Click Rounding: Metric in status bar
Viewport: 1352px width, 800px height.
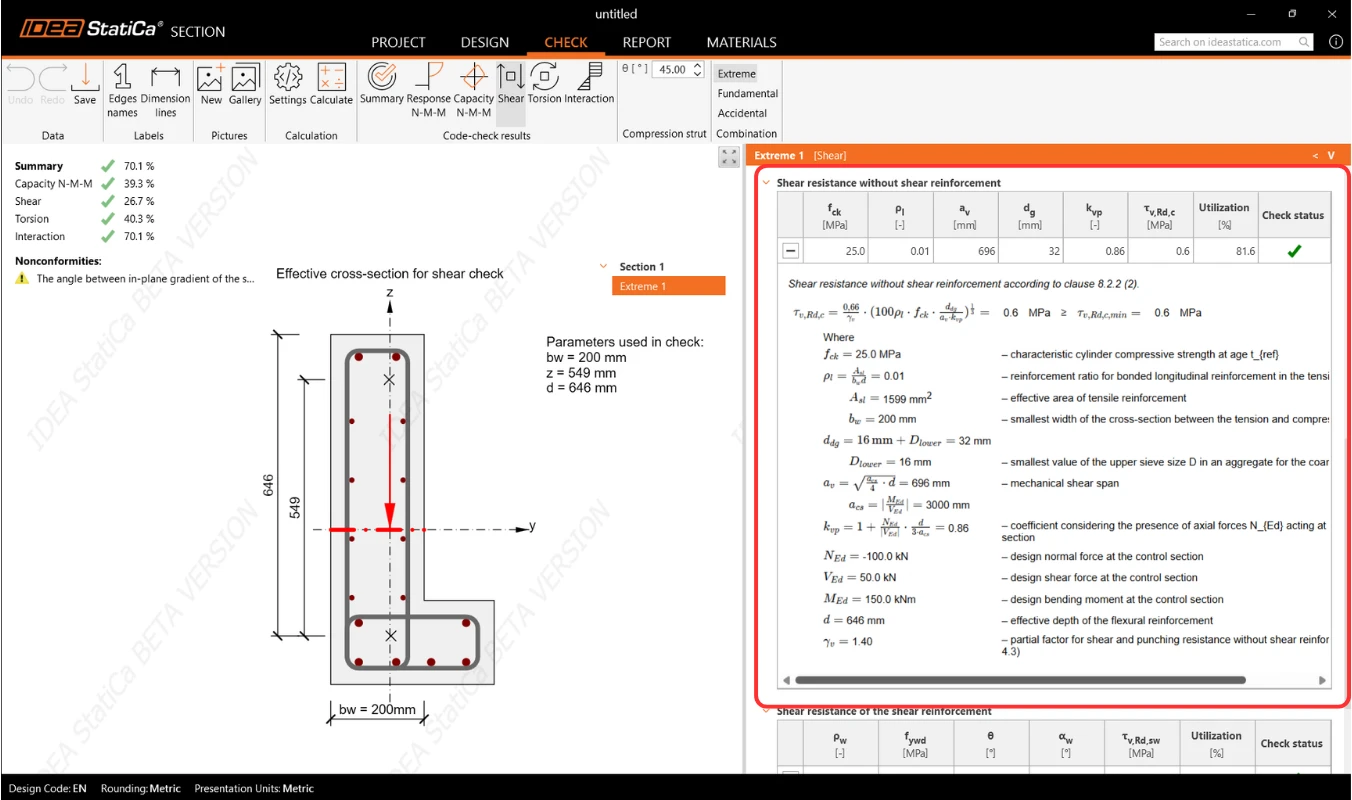point(141,788)
